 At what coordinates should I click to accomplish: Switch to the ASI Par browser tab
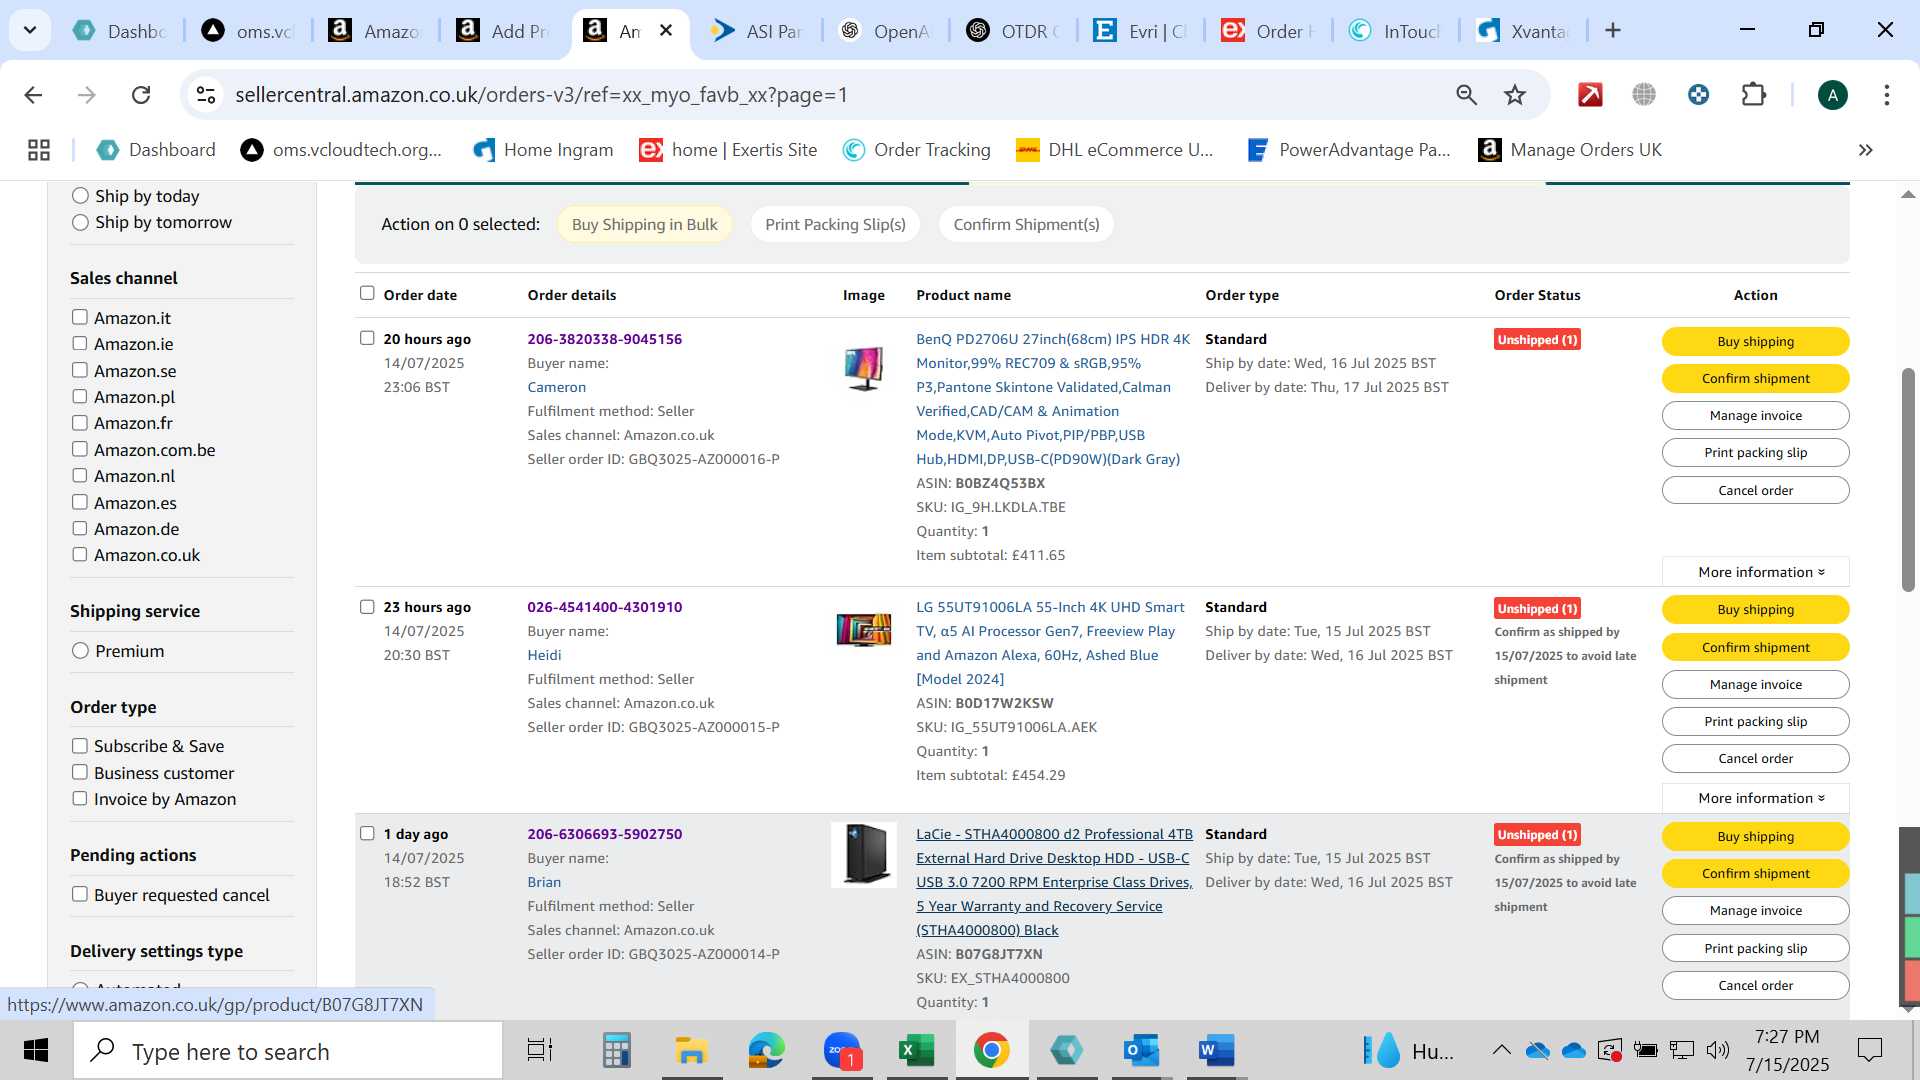pos(758,31)
